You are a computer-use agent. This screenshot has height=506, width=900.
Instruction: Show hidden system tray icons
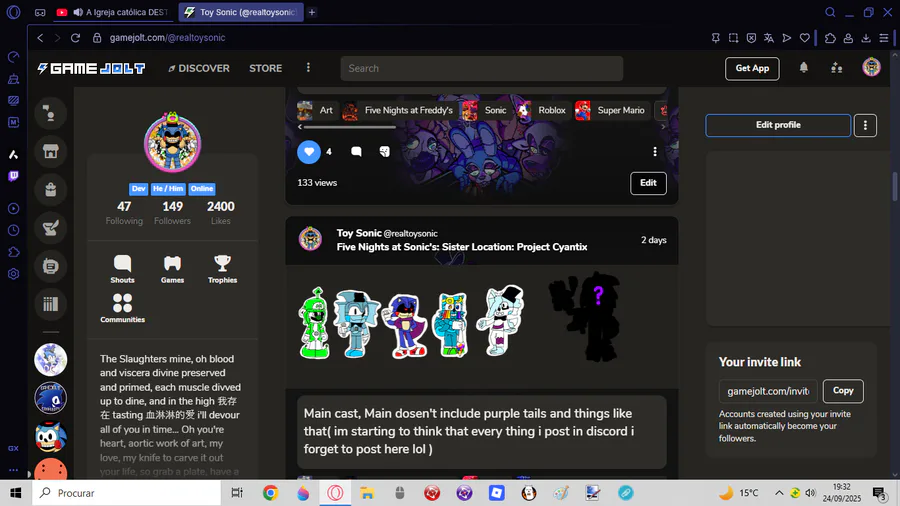coord(779,493)
